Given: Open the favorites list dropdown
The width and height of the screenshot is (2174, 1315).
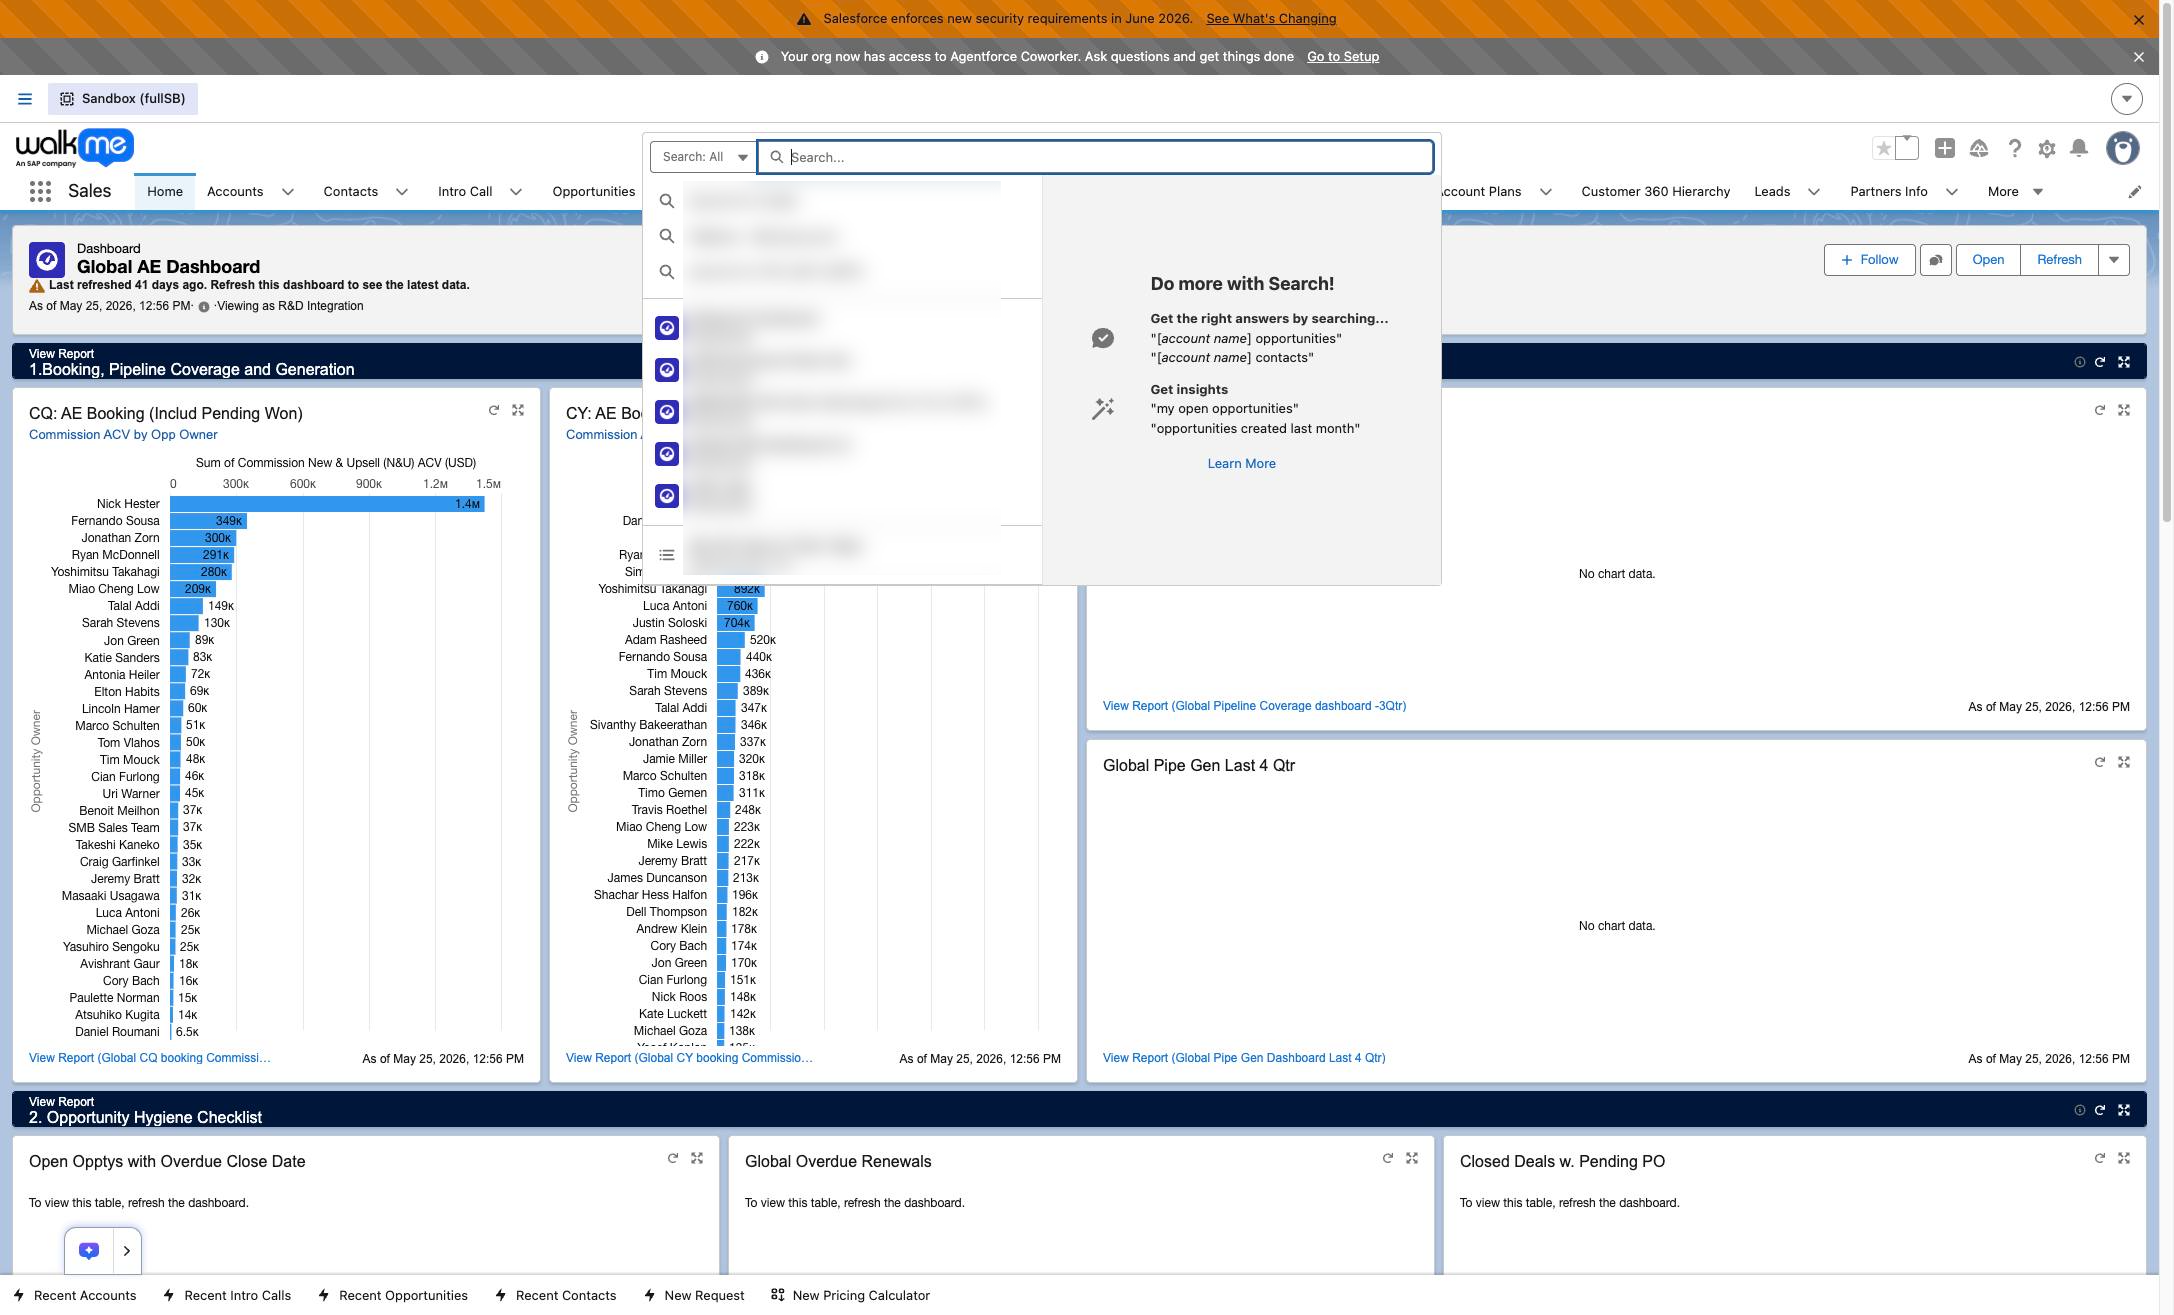Looking at the screenshot, I should 1907,148.
